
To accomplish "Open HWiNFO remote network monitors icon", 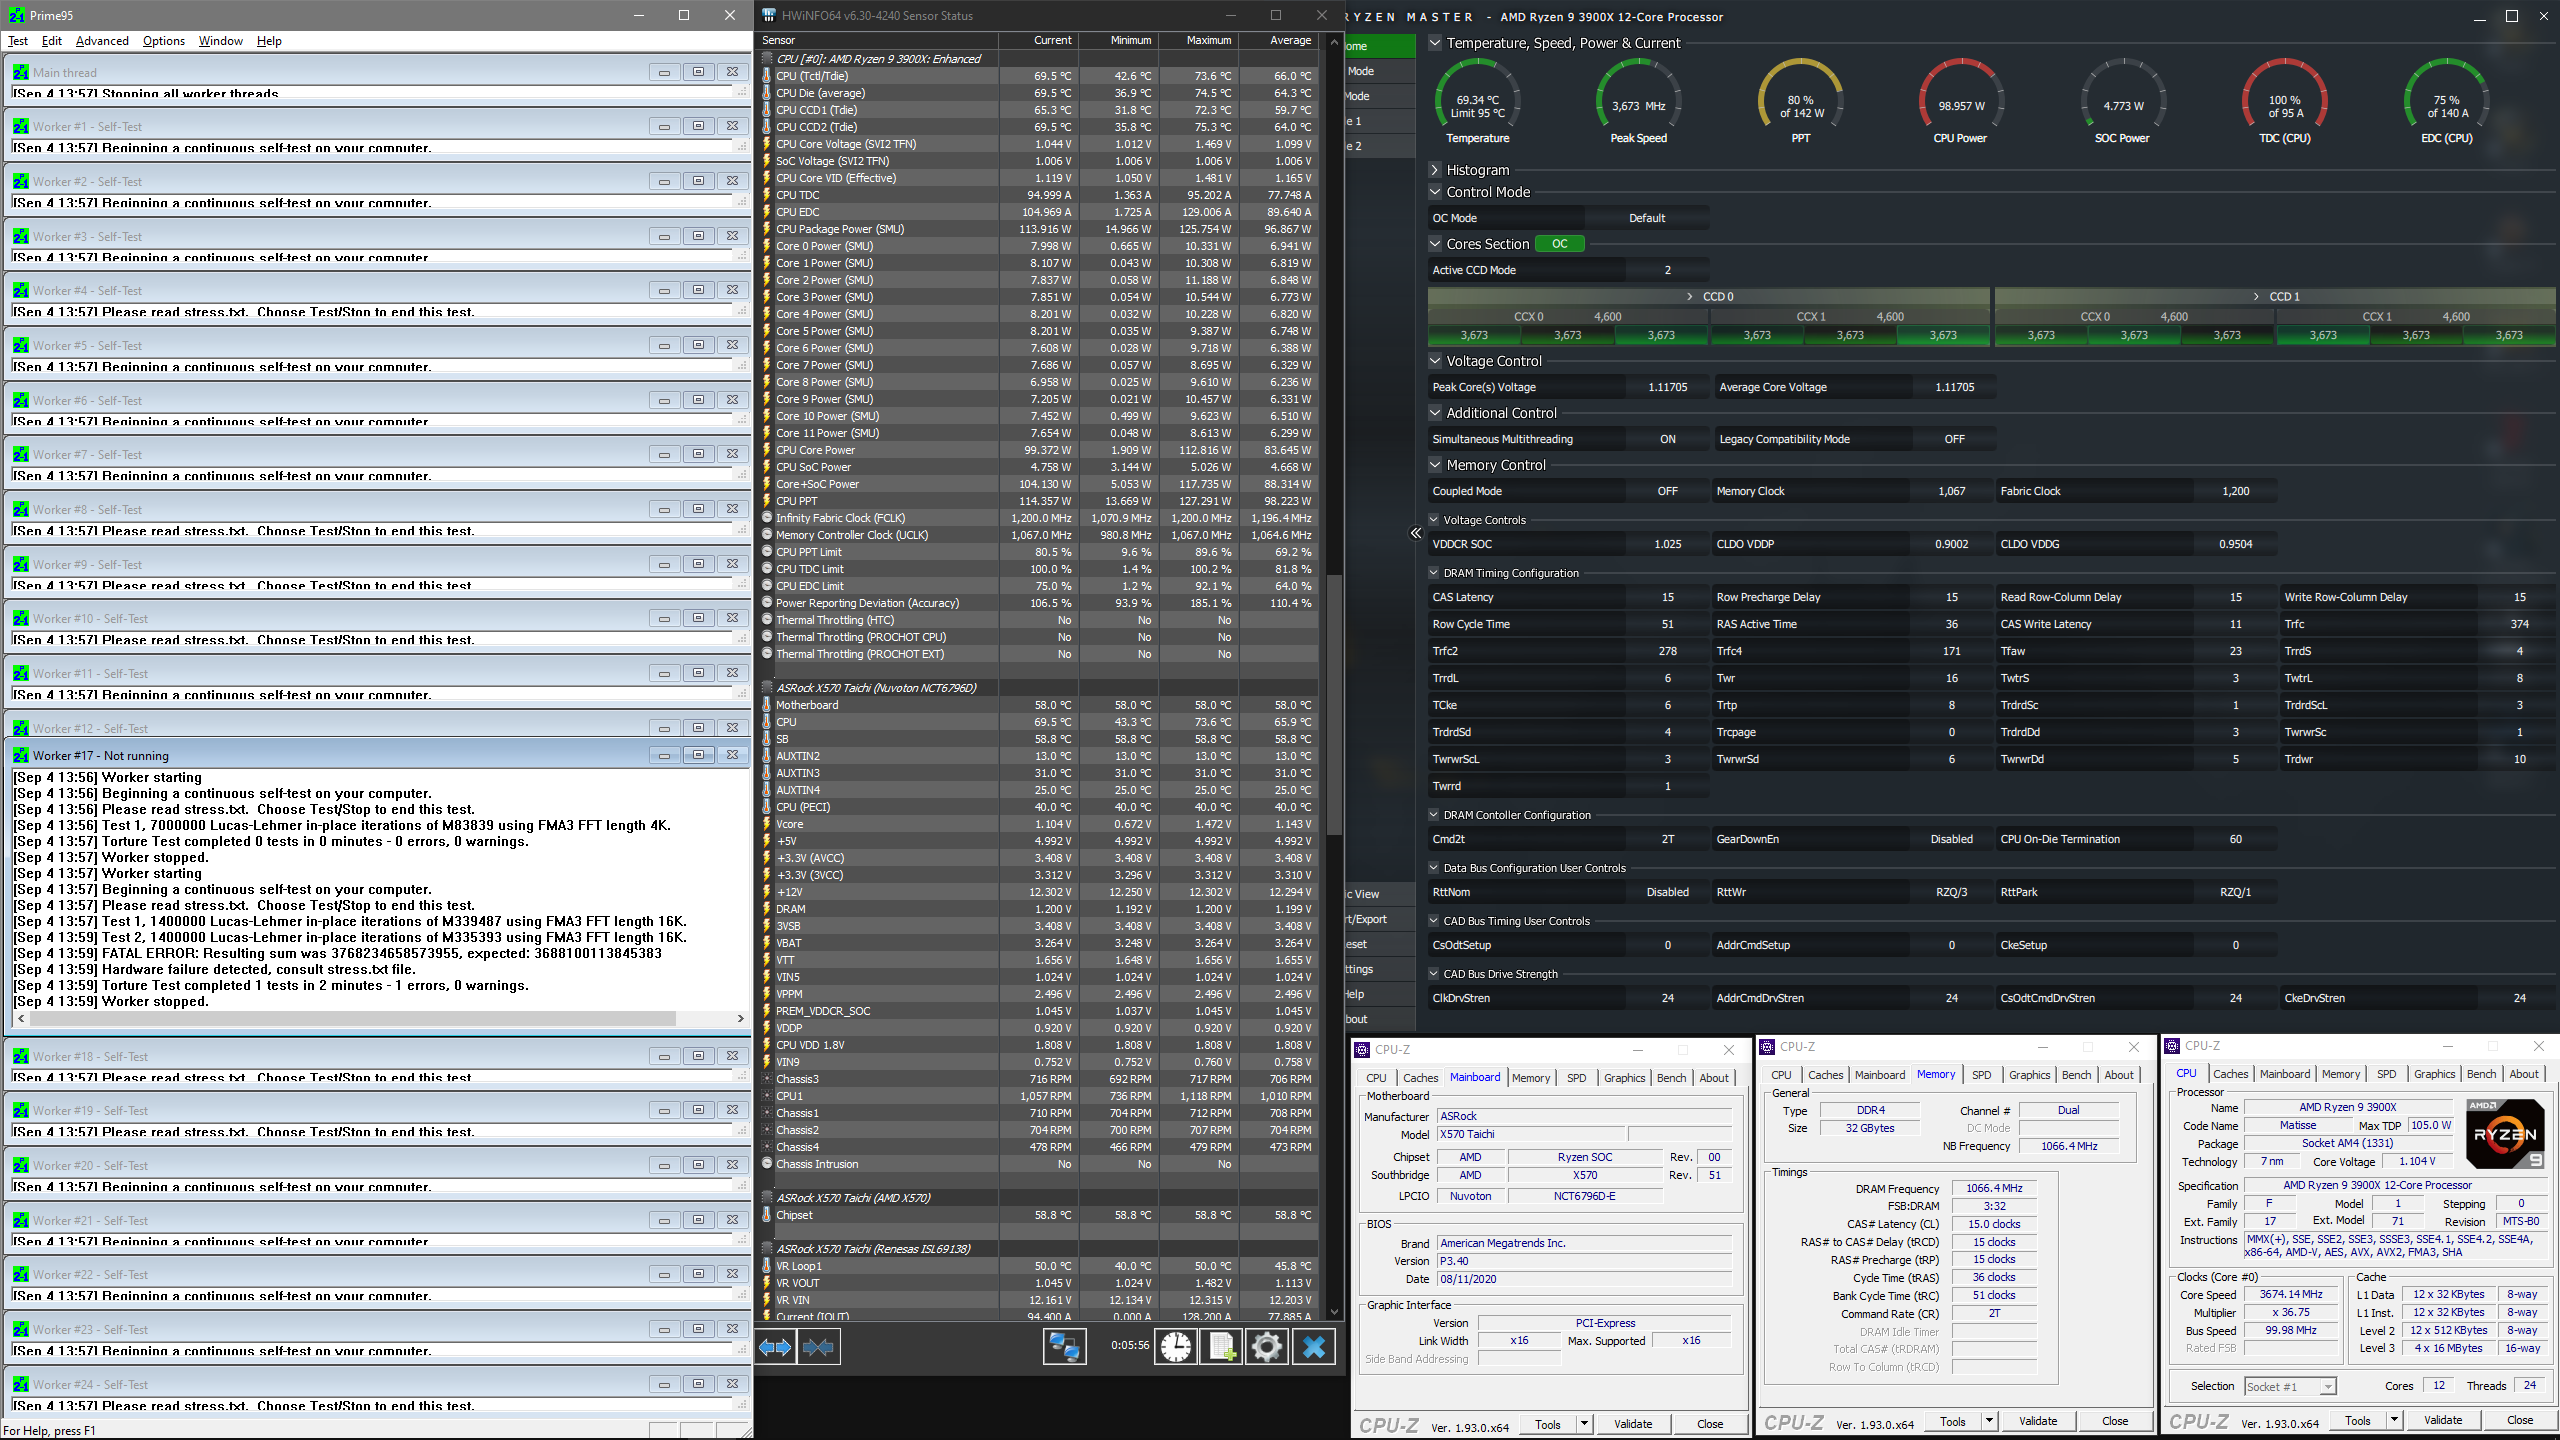I will [x=1064, y=1347].
